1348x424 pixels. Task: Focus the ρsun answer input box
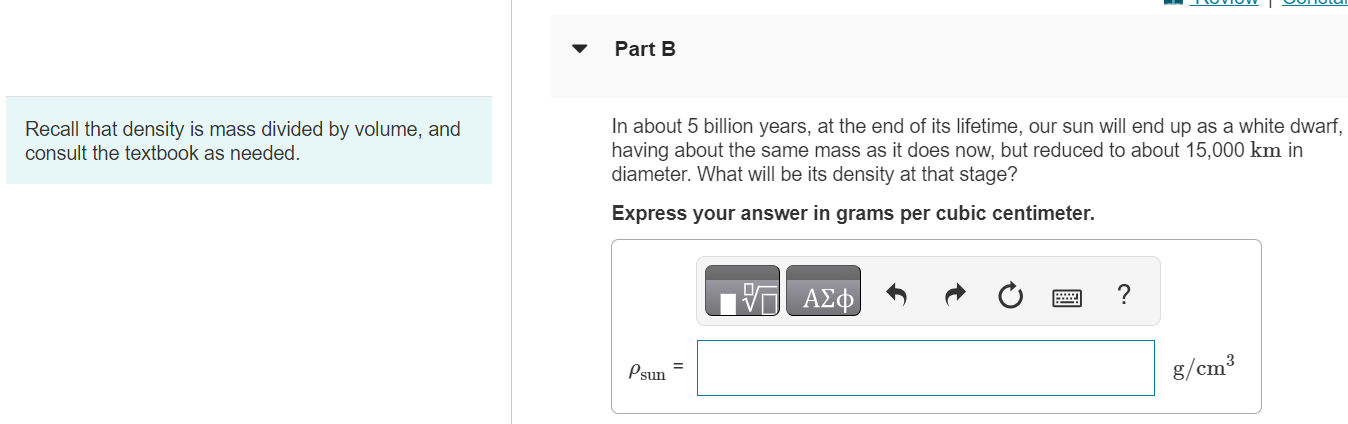tap(926, 368)
